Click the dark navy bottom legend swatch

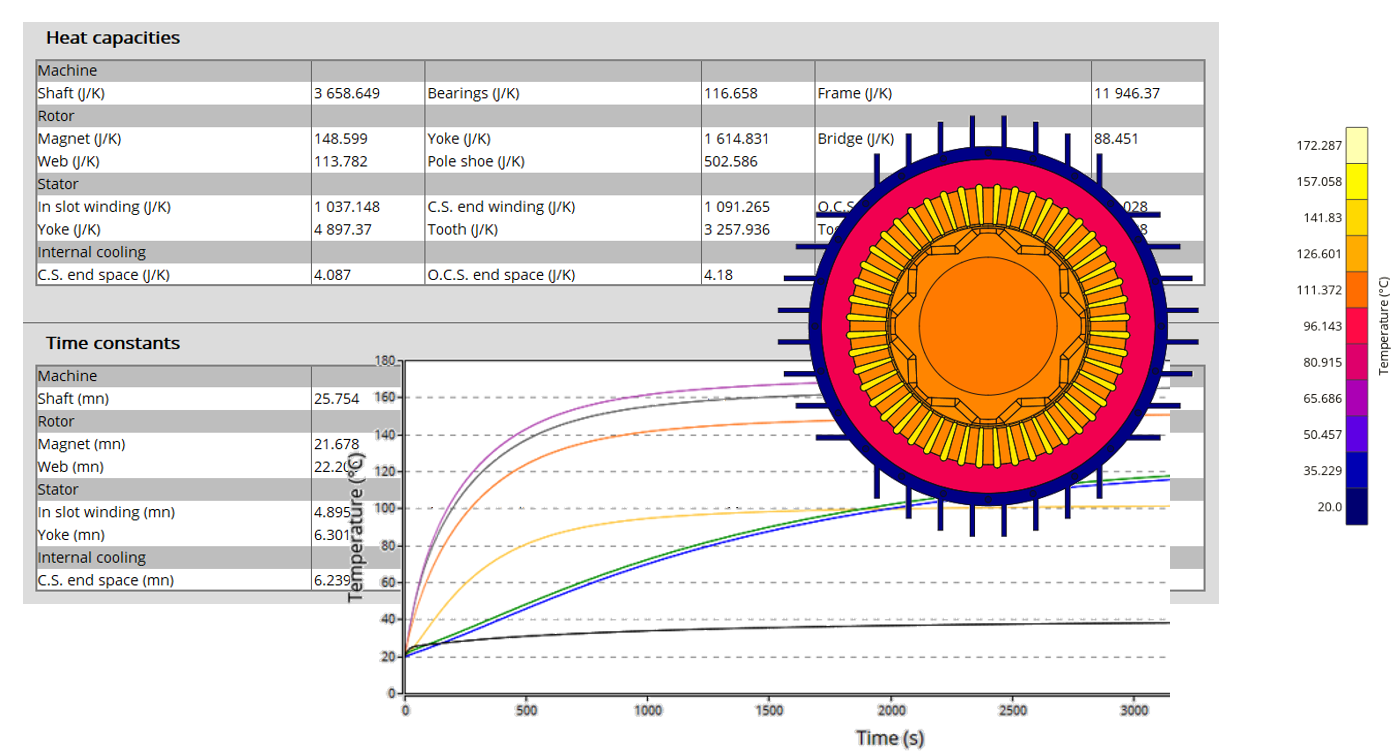1356,506
